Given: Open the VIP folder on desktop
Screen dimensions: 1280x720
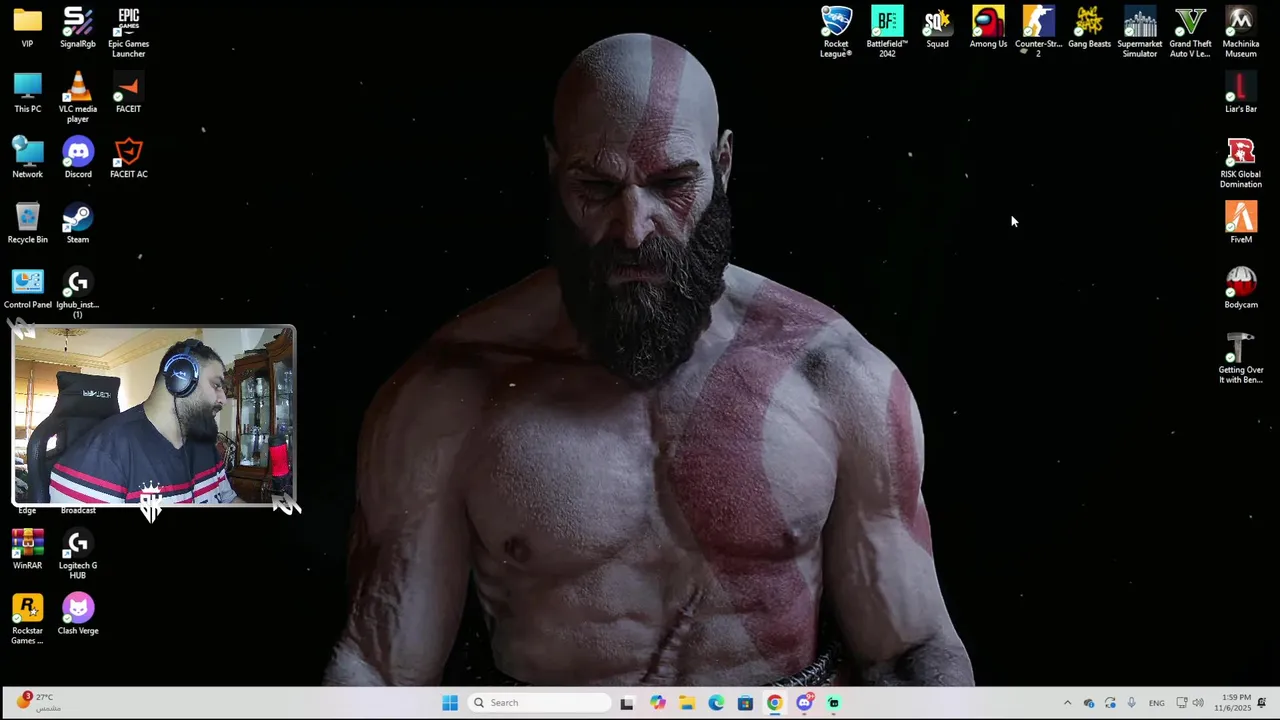Looking at the screenshot, I should (x=27, y=28).
